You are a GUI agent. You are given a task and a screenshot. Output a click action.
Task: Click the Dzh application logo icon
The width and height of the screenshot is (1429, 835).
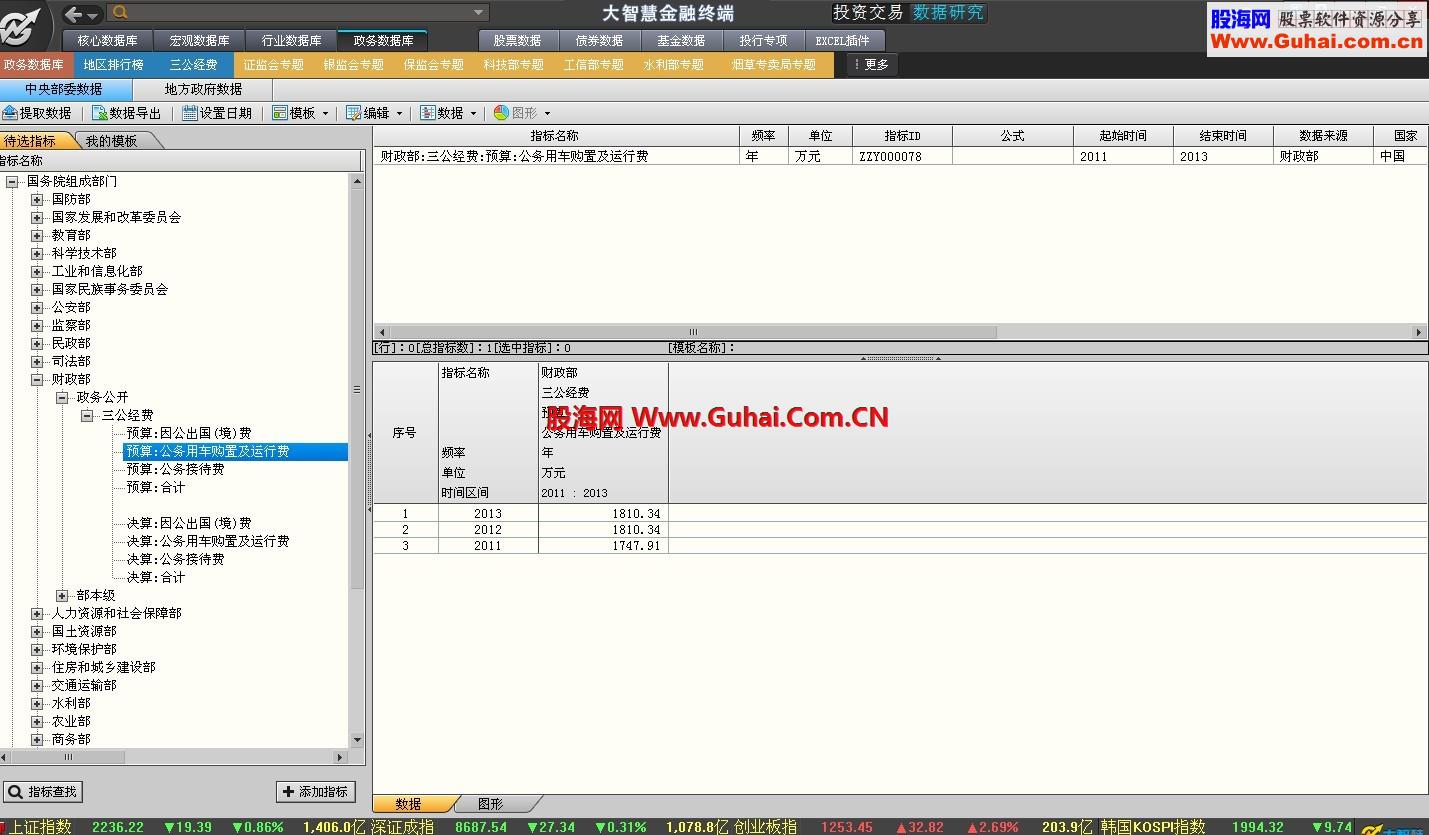(x=22, y=24)
